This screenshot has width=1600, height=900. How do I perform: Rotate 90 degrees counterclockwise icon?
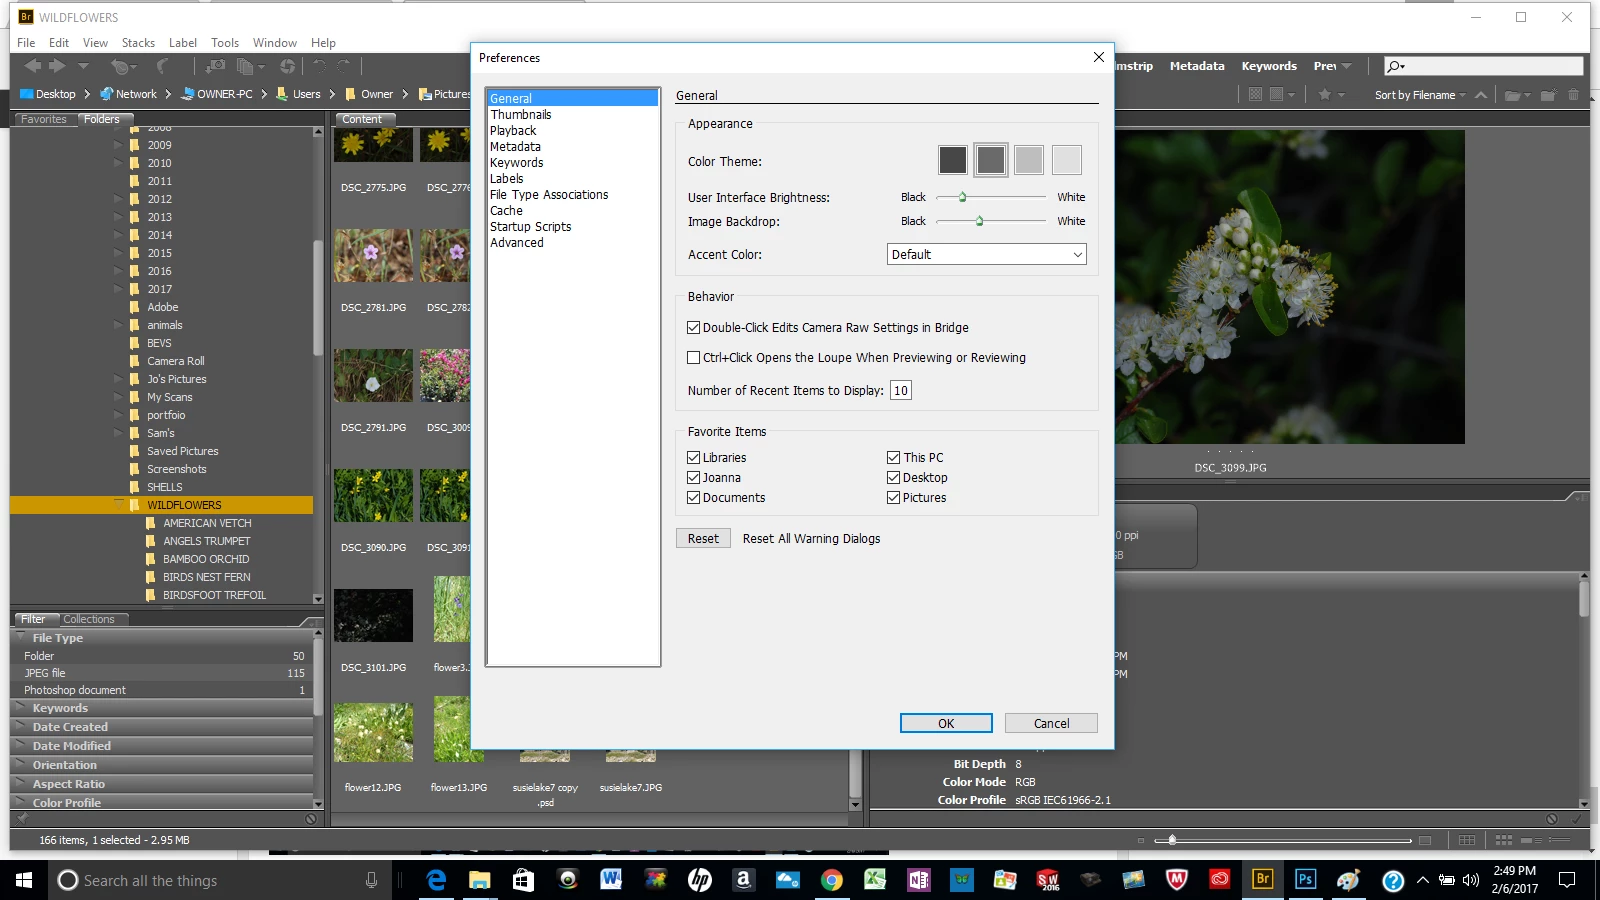[320, 66]
